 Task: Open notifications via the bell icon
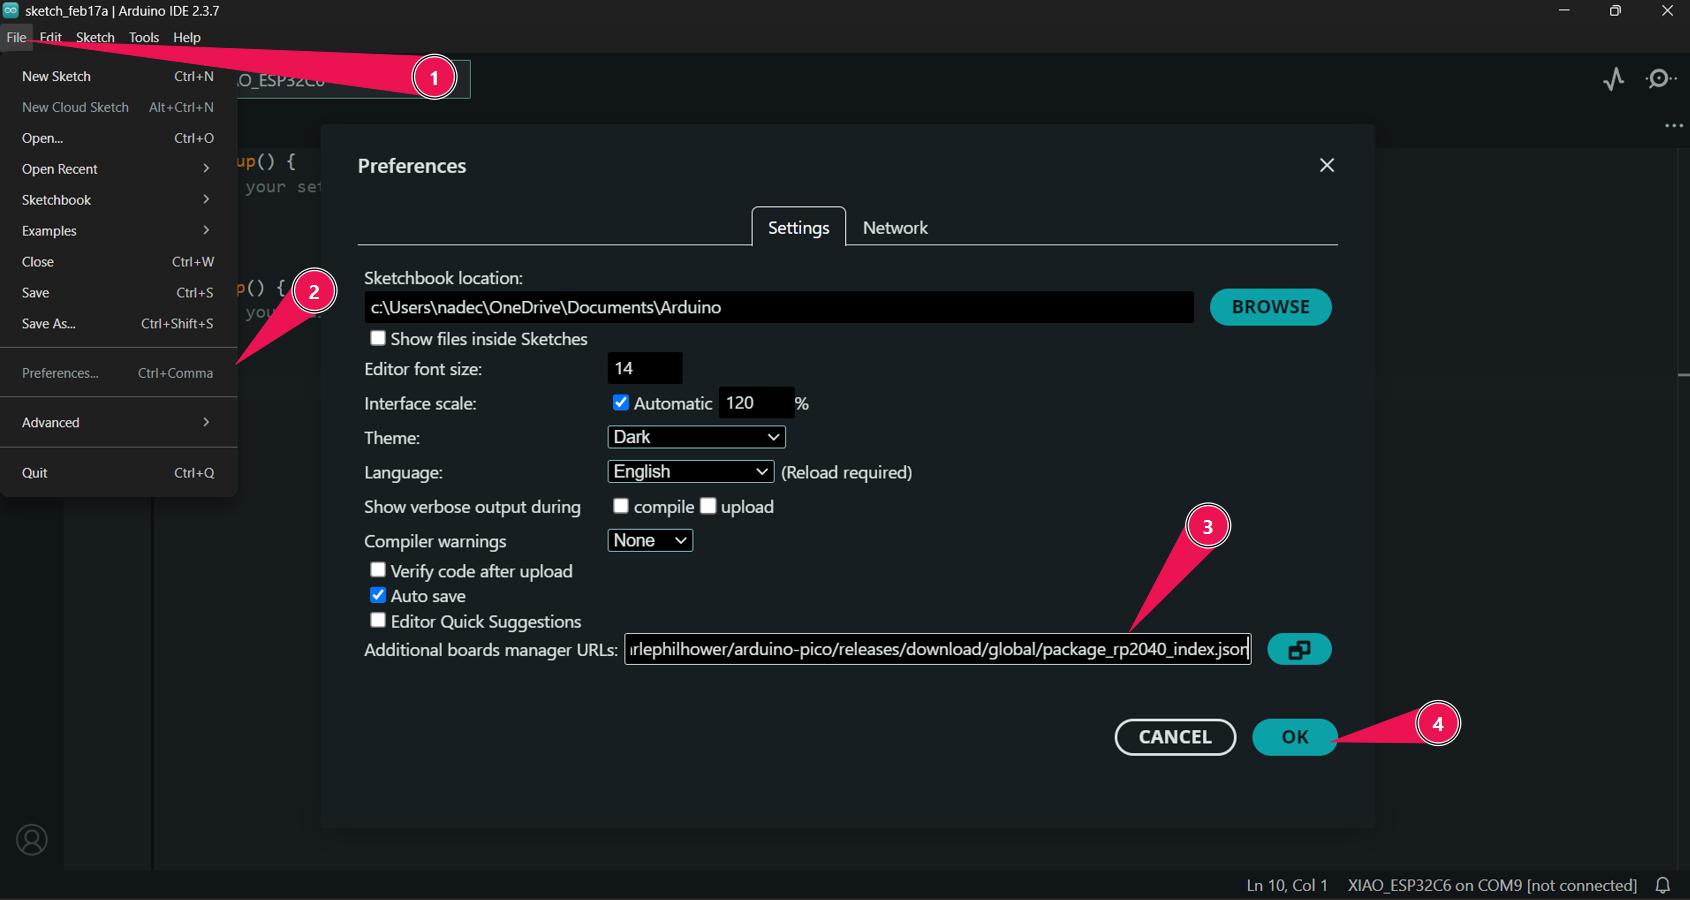(x=1662, y=885)
